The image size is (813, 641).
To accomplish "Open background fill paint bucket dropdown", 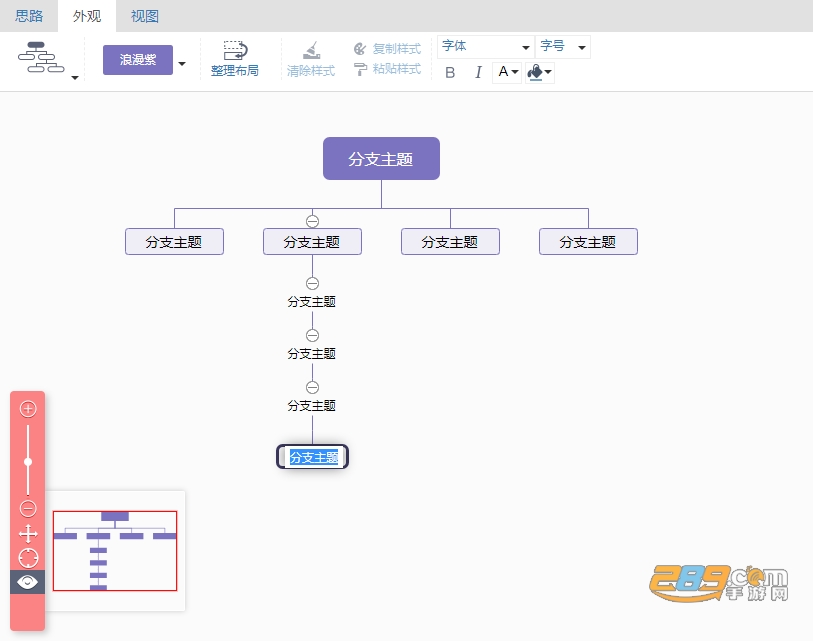I will [x=540, y=72].
